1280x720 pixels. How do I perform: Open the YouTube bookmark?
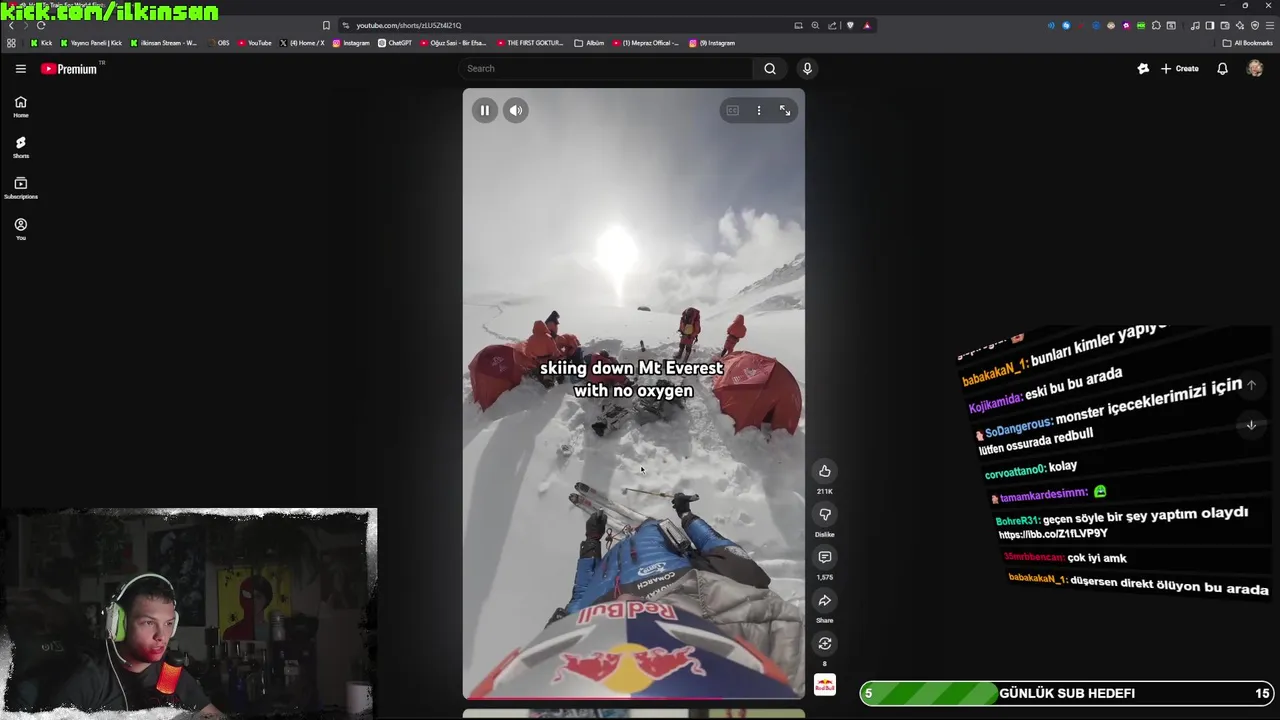(x=255, y=43)
